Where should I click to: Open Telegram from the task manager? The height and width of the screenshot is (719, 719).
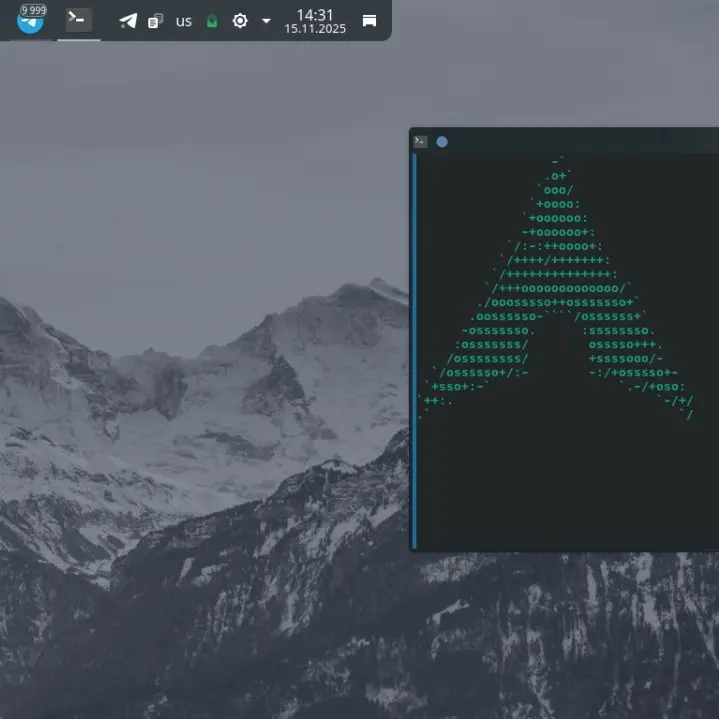coord(30,21)
